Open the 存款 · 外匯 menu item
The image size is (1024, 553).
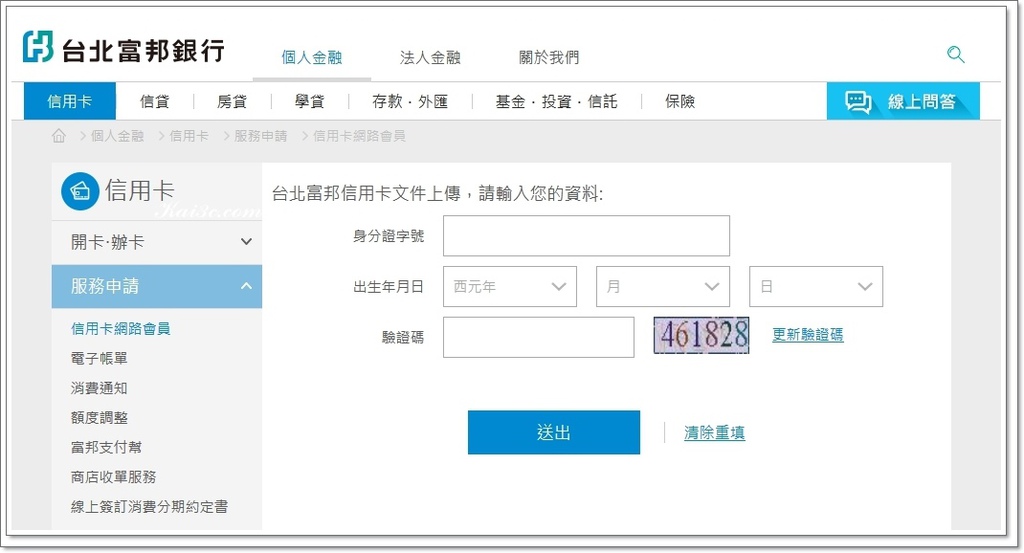410,101
